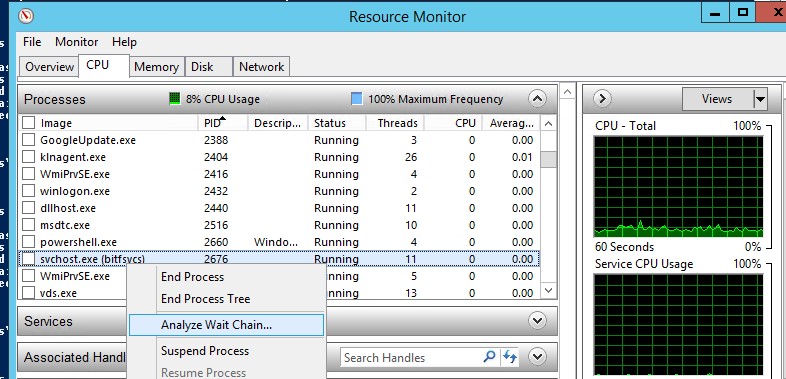The height and width of the screenshot is (379, 786).
Task: Check the winlogon.exe process checkbox
Action: click(x=29, y=191)
